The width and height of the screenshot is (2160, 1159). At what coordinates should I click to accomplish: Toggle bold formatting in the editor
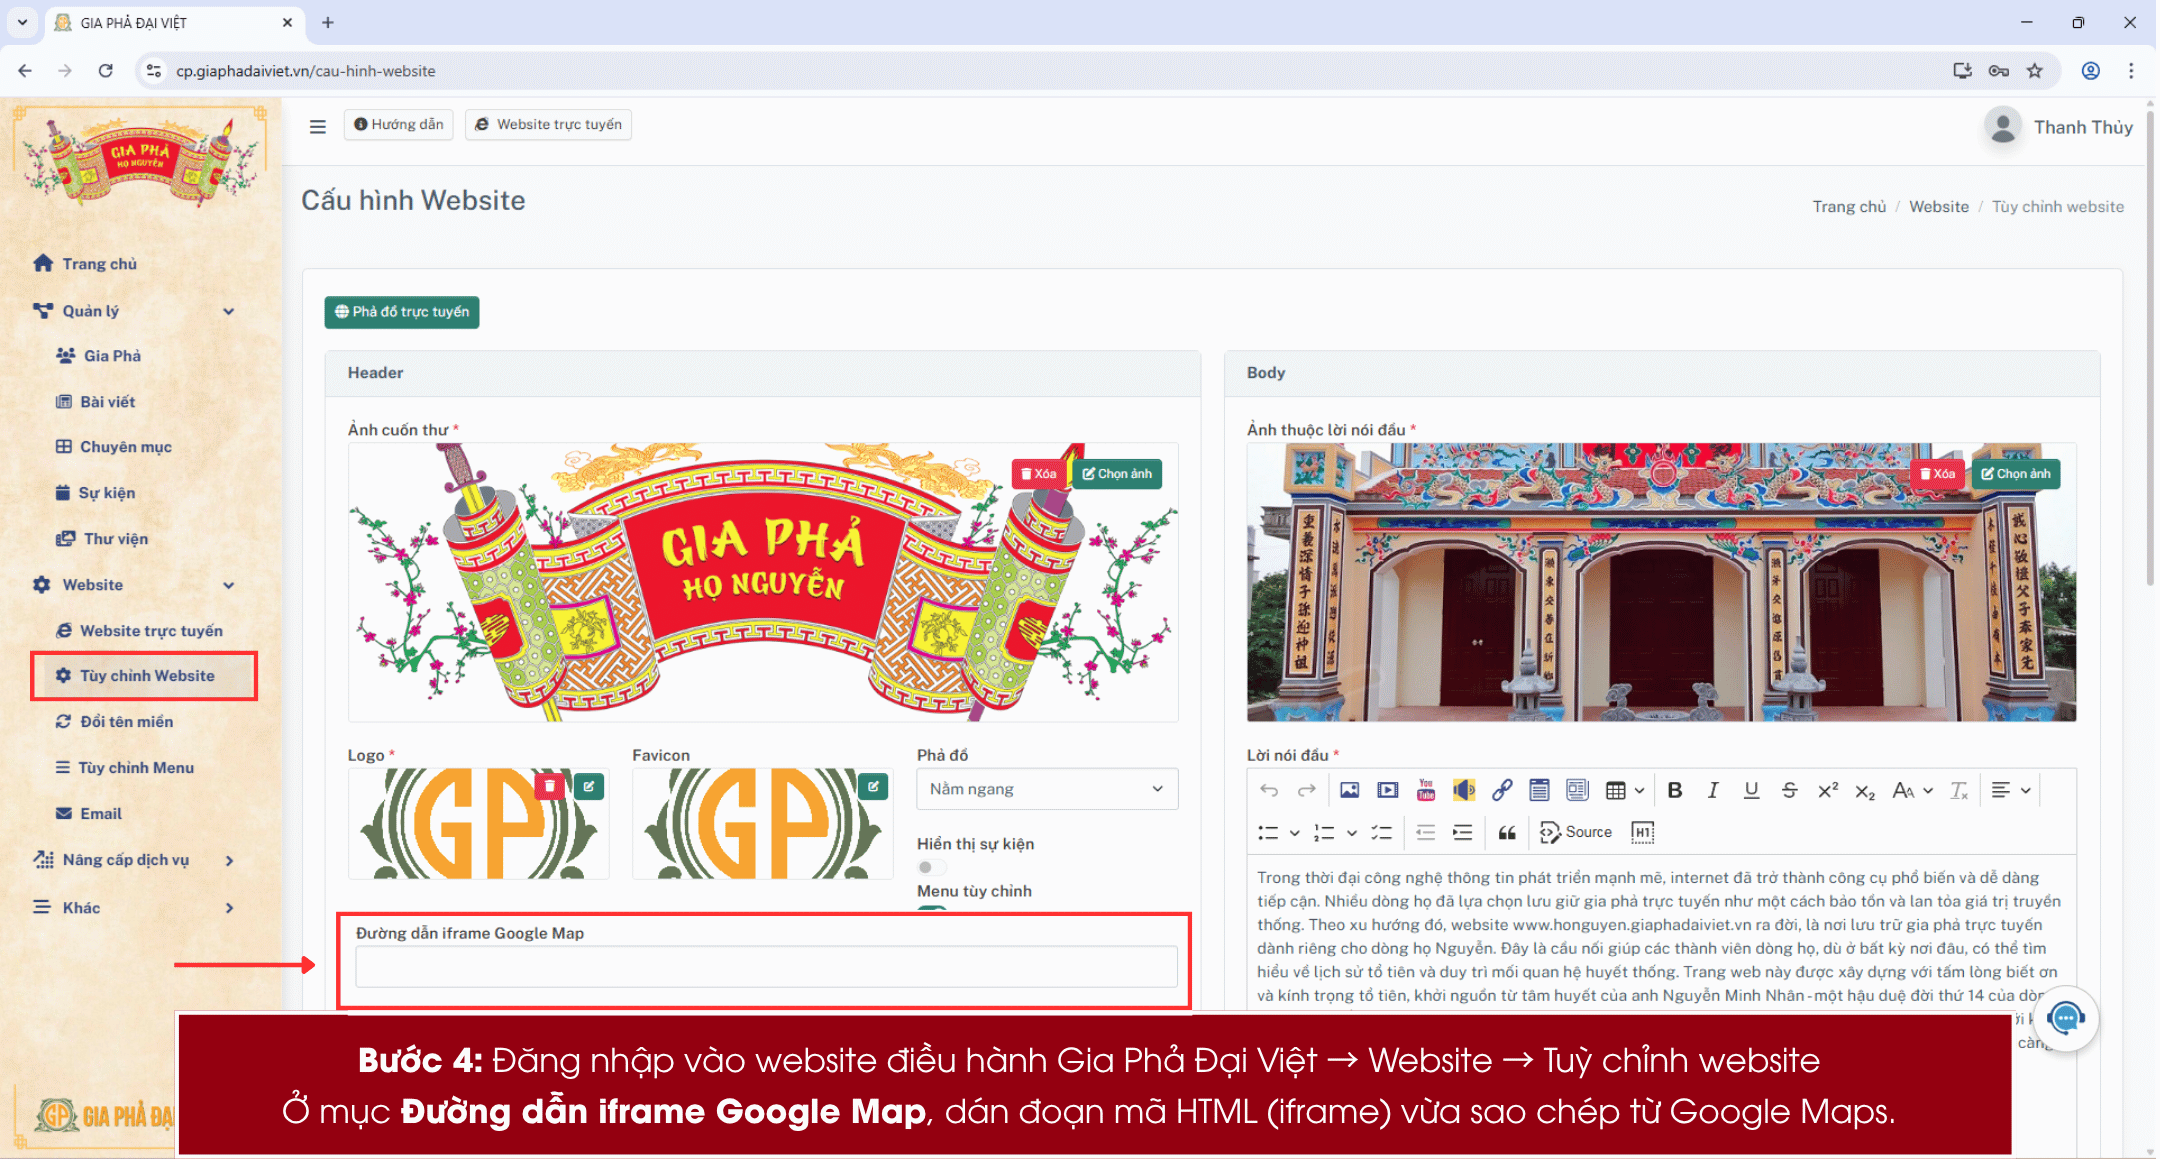pyautogui.click(x=1676, y=790)
